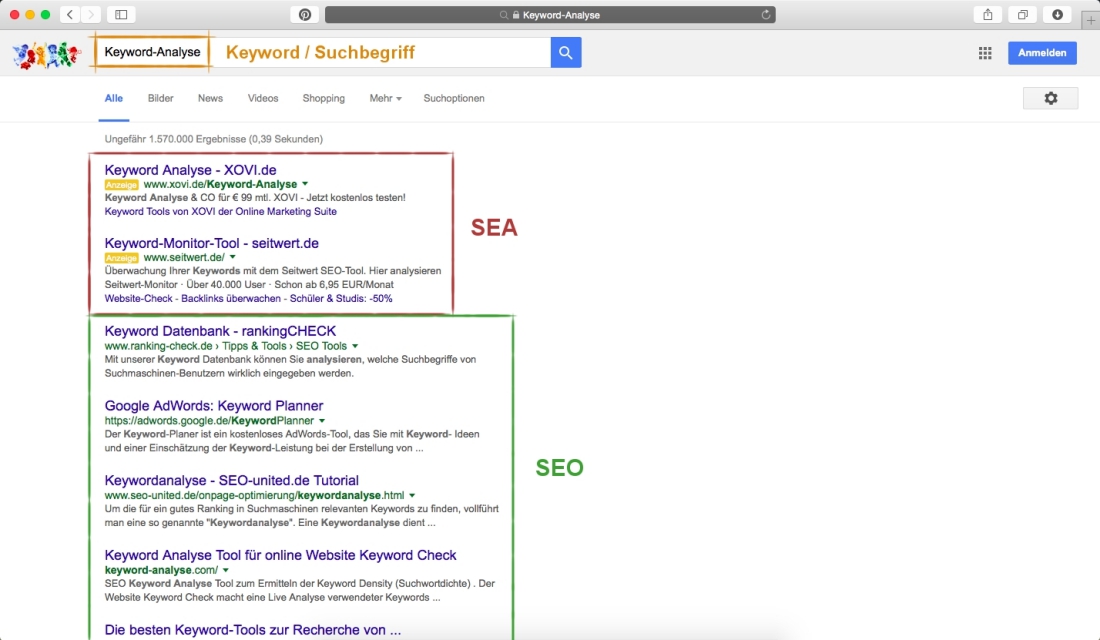This screenshot has height=640, width=1100.
Task: Open the Google apps grid icon
Action: [x=985, y=53]
